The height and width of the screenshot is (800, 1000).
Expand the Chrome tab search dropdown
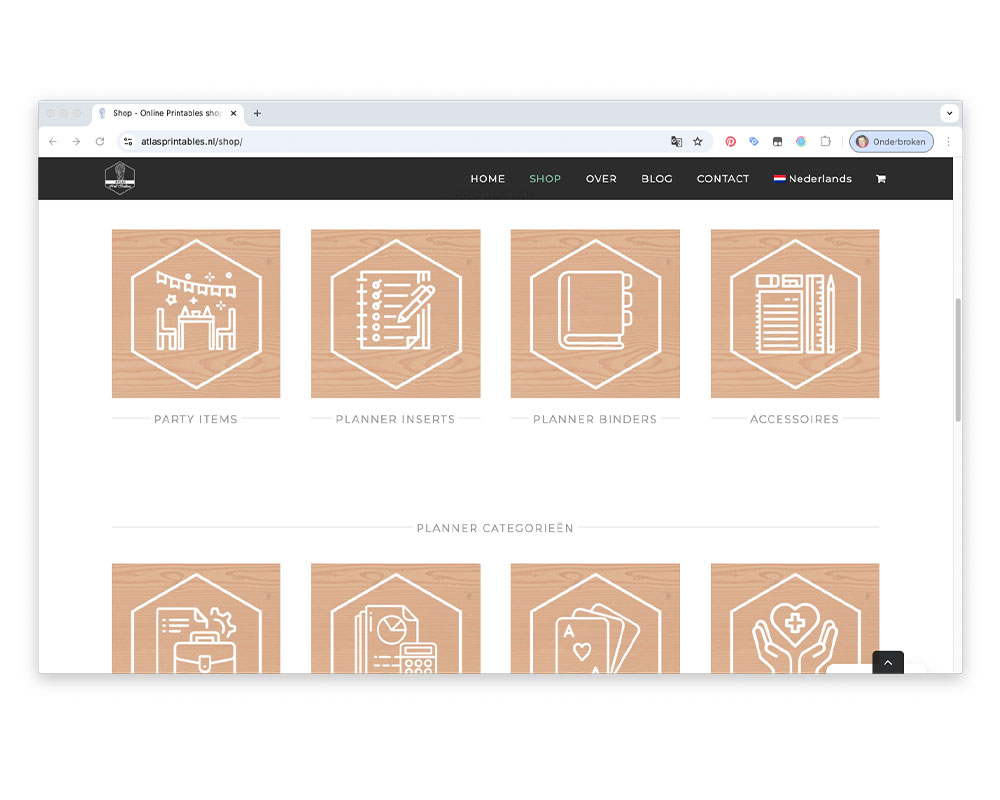(948, 113)
